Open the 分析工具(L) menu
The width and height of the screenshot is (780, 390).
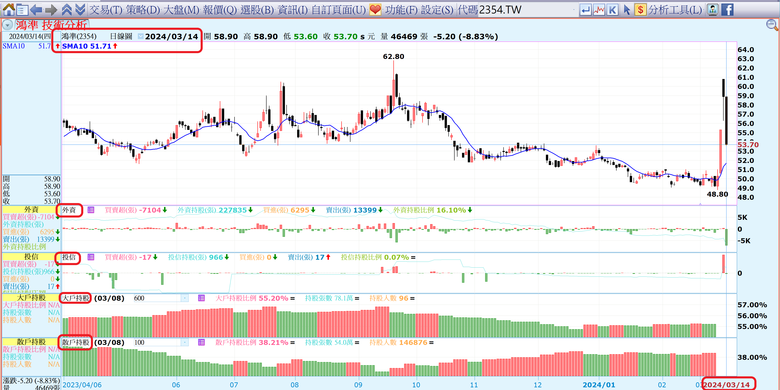pos(675,10)
